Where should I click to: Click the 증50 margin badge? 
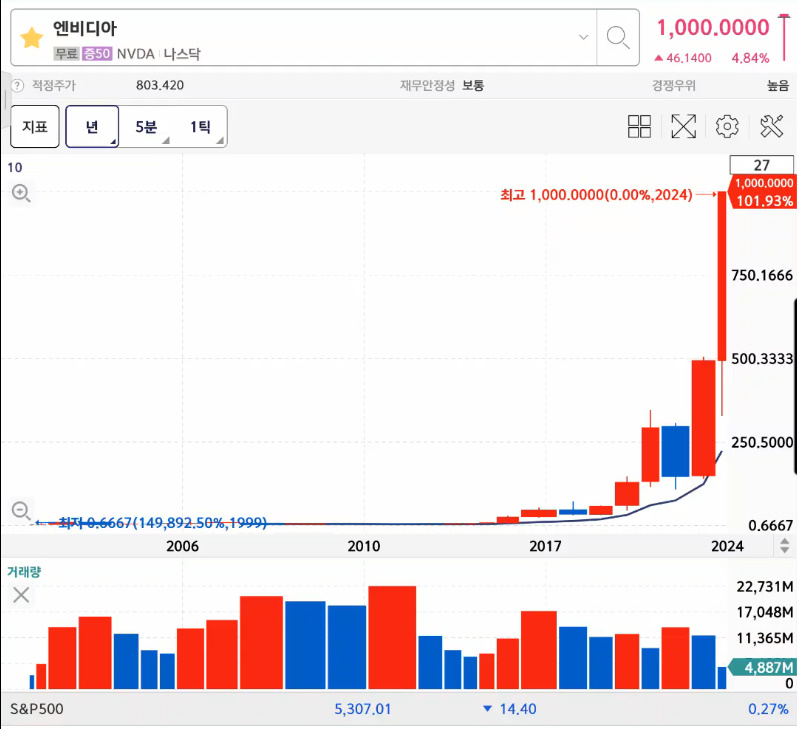coord(97,53)
